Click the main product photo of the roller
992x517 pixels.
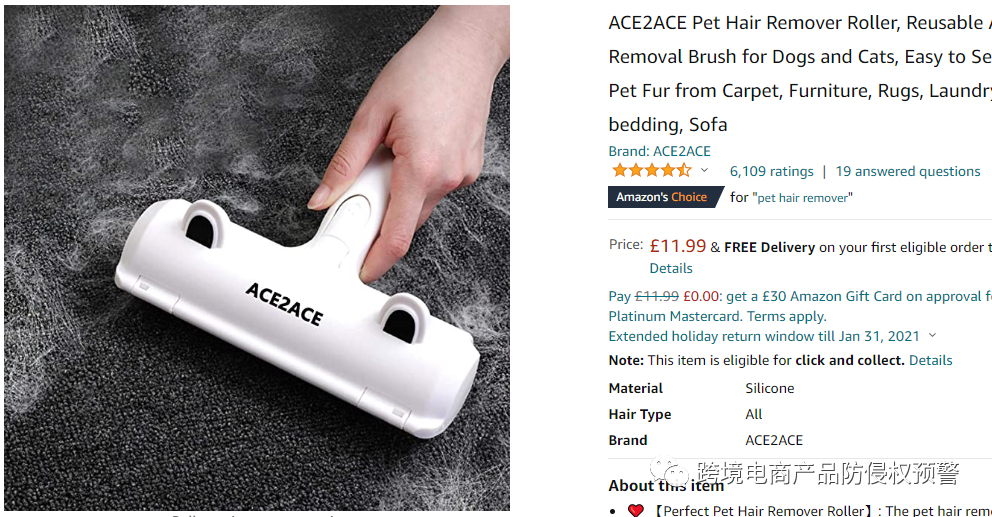pyautogui.click(x=256, y=257)
